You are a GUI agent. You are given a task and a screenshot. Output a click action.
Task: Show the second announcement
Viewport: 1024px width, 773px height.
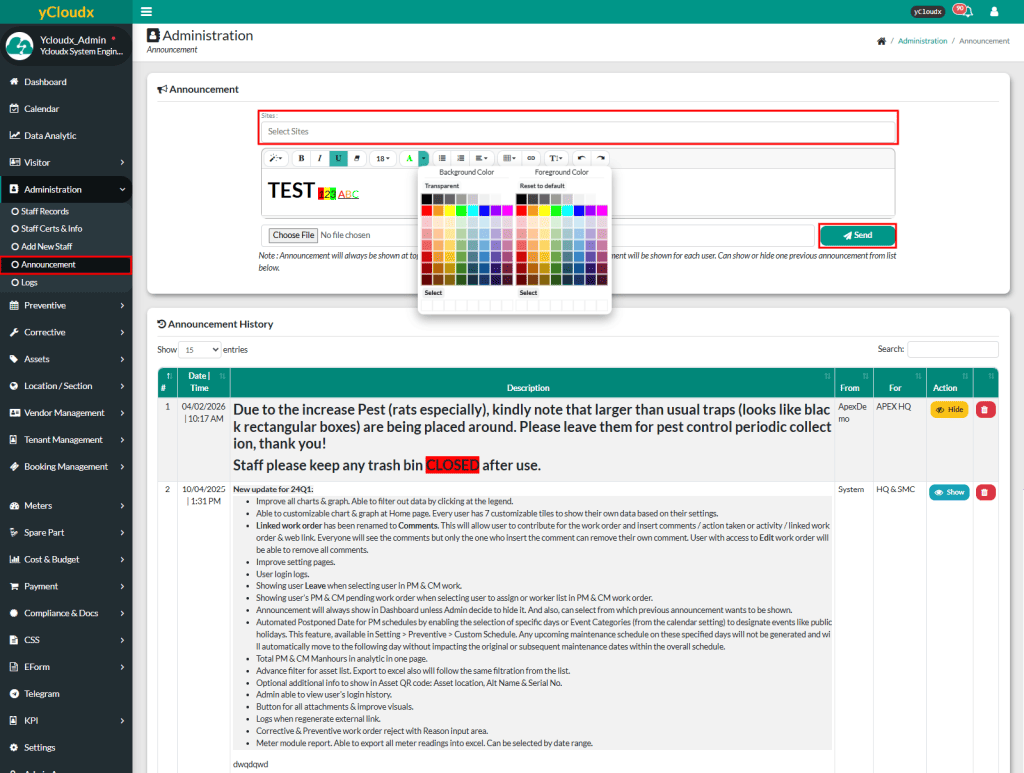(949, 492)
